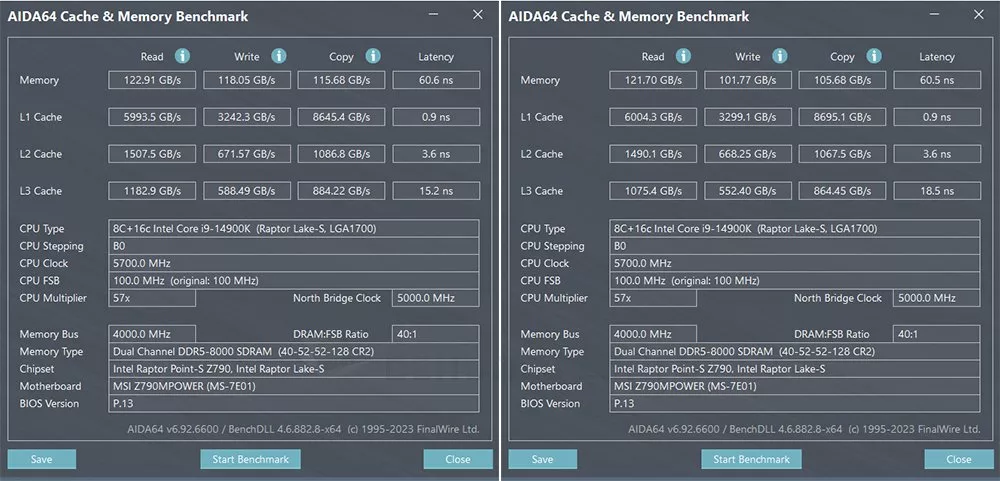Select L2 Cache read value 1490.1 GB/s
Screen dimensions: 1000x481
[x=653, y=154]
